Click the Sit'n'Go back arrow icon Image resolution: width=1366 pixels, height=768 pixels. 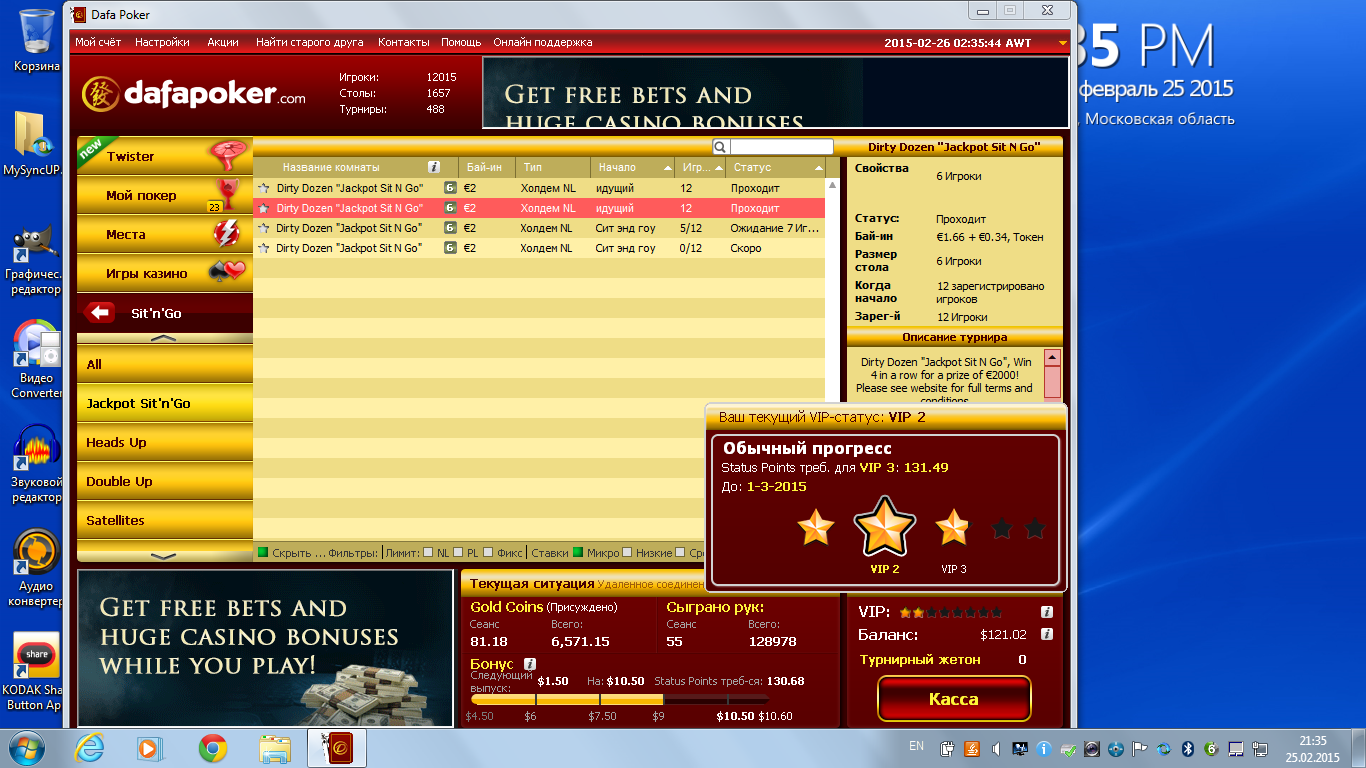100,313
